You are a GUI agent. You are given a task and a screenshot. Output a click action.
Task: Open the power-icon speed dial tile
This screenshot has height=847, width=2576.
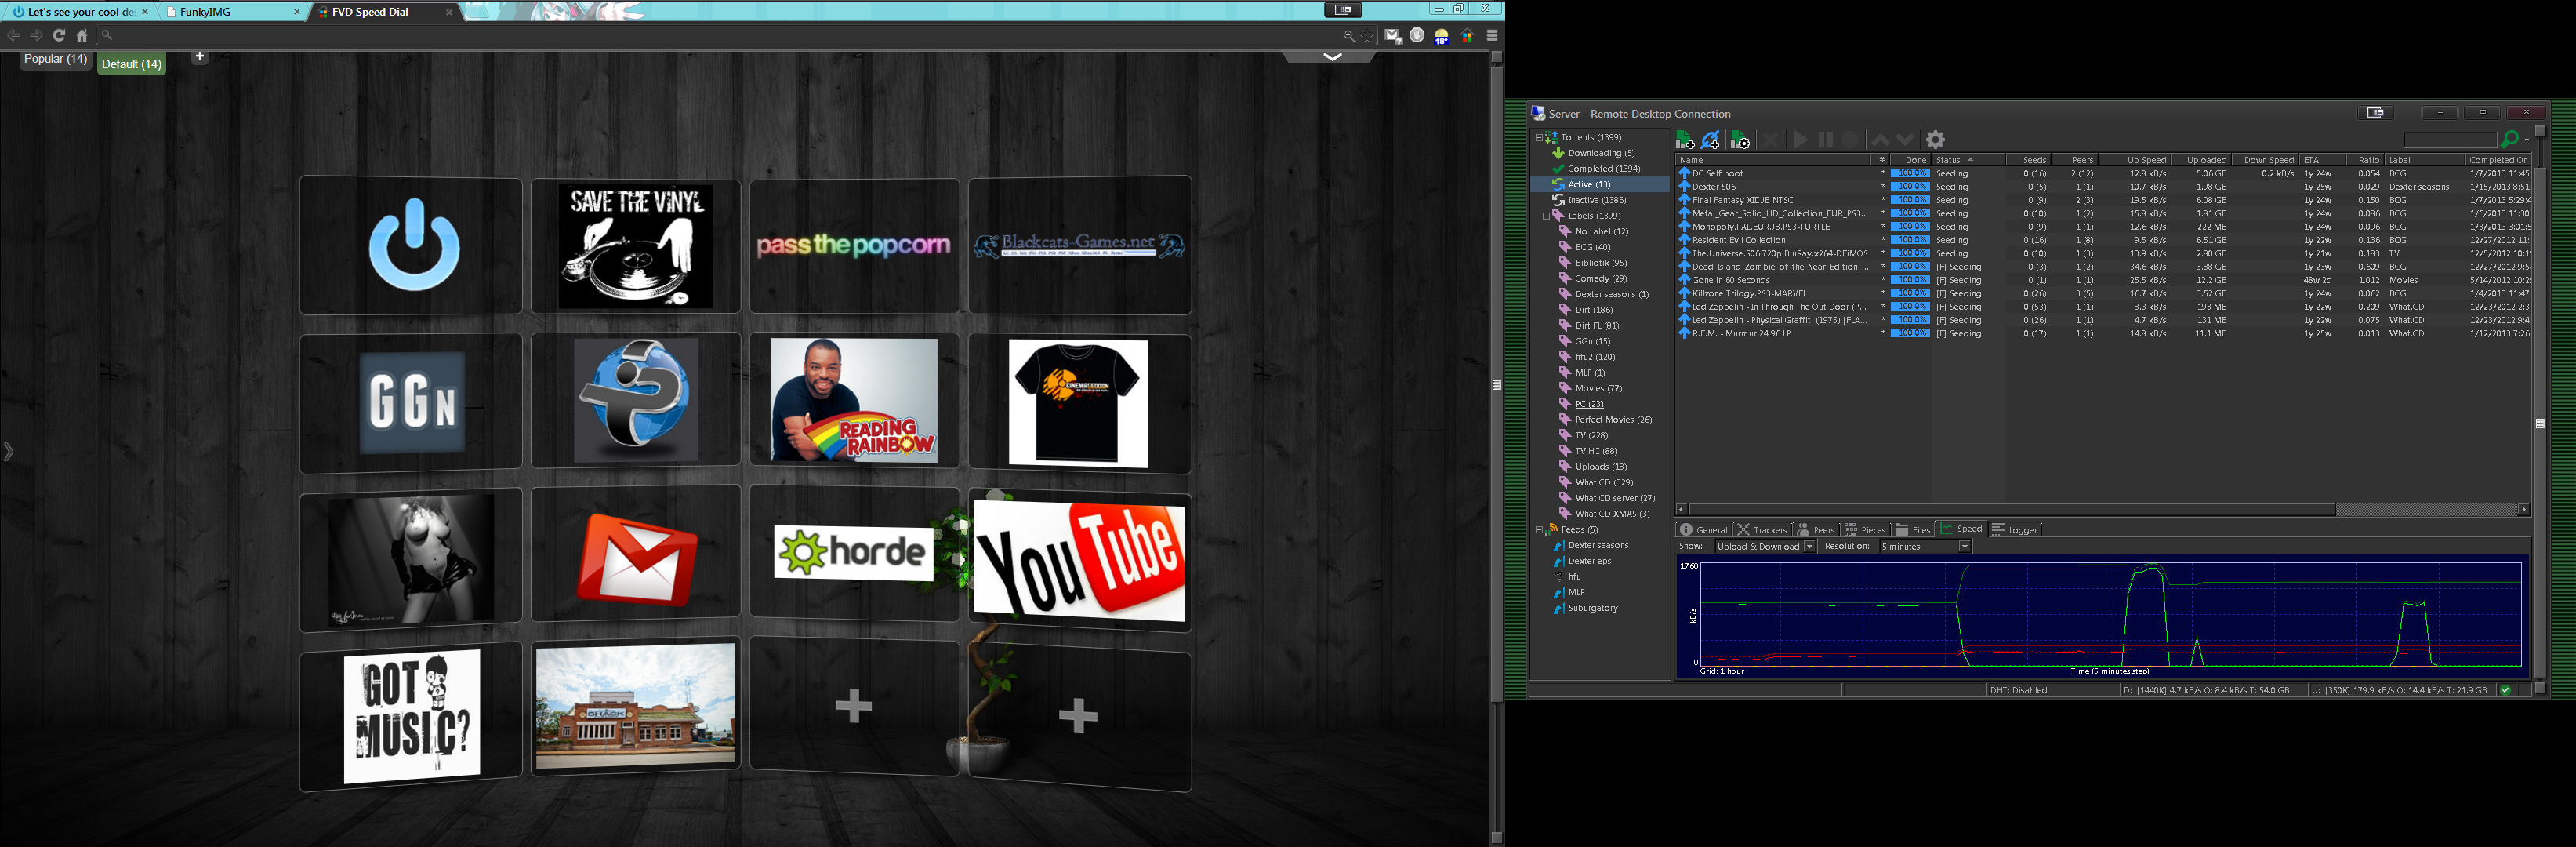point(411,245)
